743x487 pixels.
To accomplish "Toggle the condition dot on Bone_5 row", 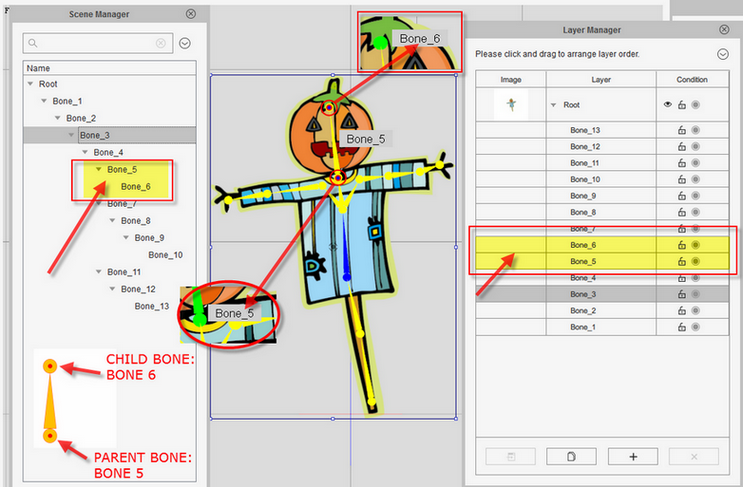I will pos(695,262).
